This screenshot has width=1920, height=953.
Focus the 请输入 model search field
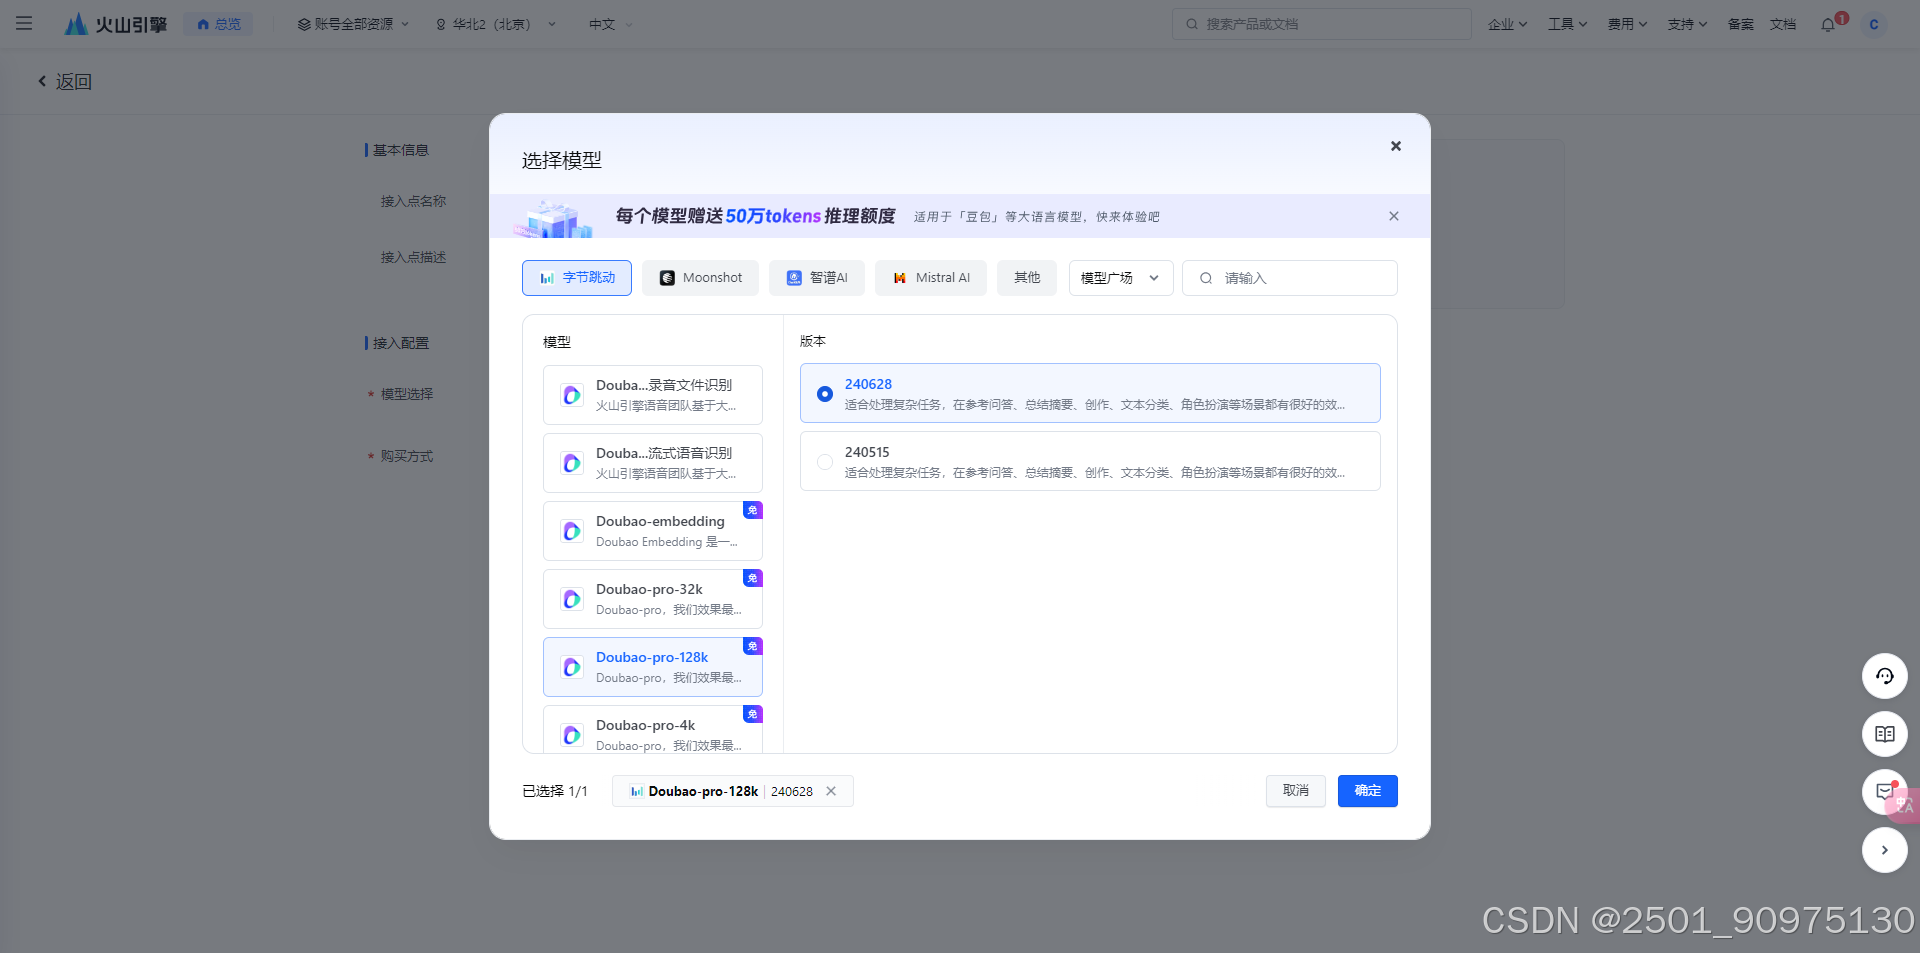pos(1290,278)
